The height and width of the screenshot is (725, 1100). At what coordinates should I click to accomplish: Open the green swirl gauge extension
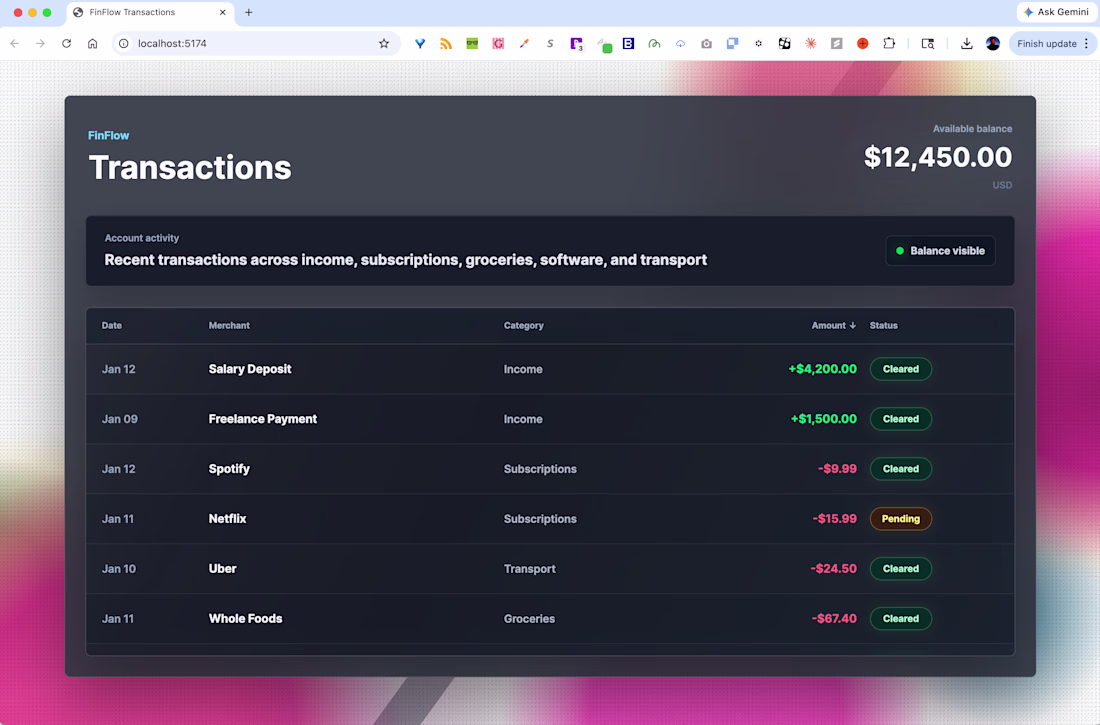coord(655,44)
